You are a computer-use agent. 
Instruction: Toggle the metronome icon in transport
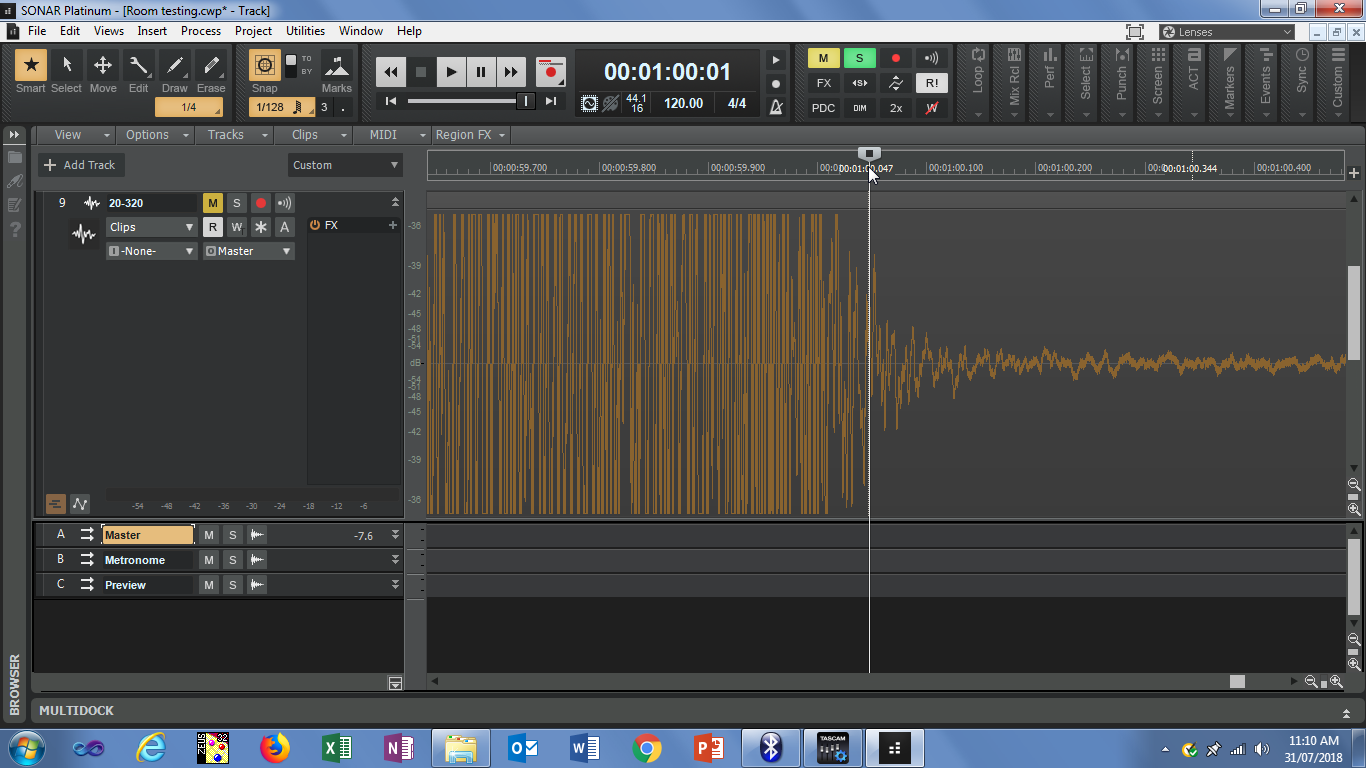776,107
